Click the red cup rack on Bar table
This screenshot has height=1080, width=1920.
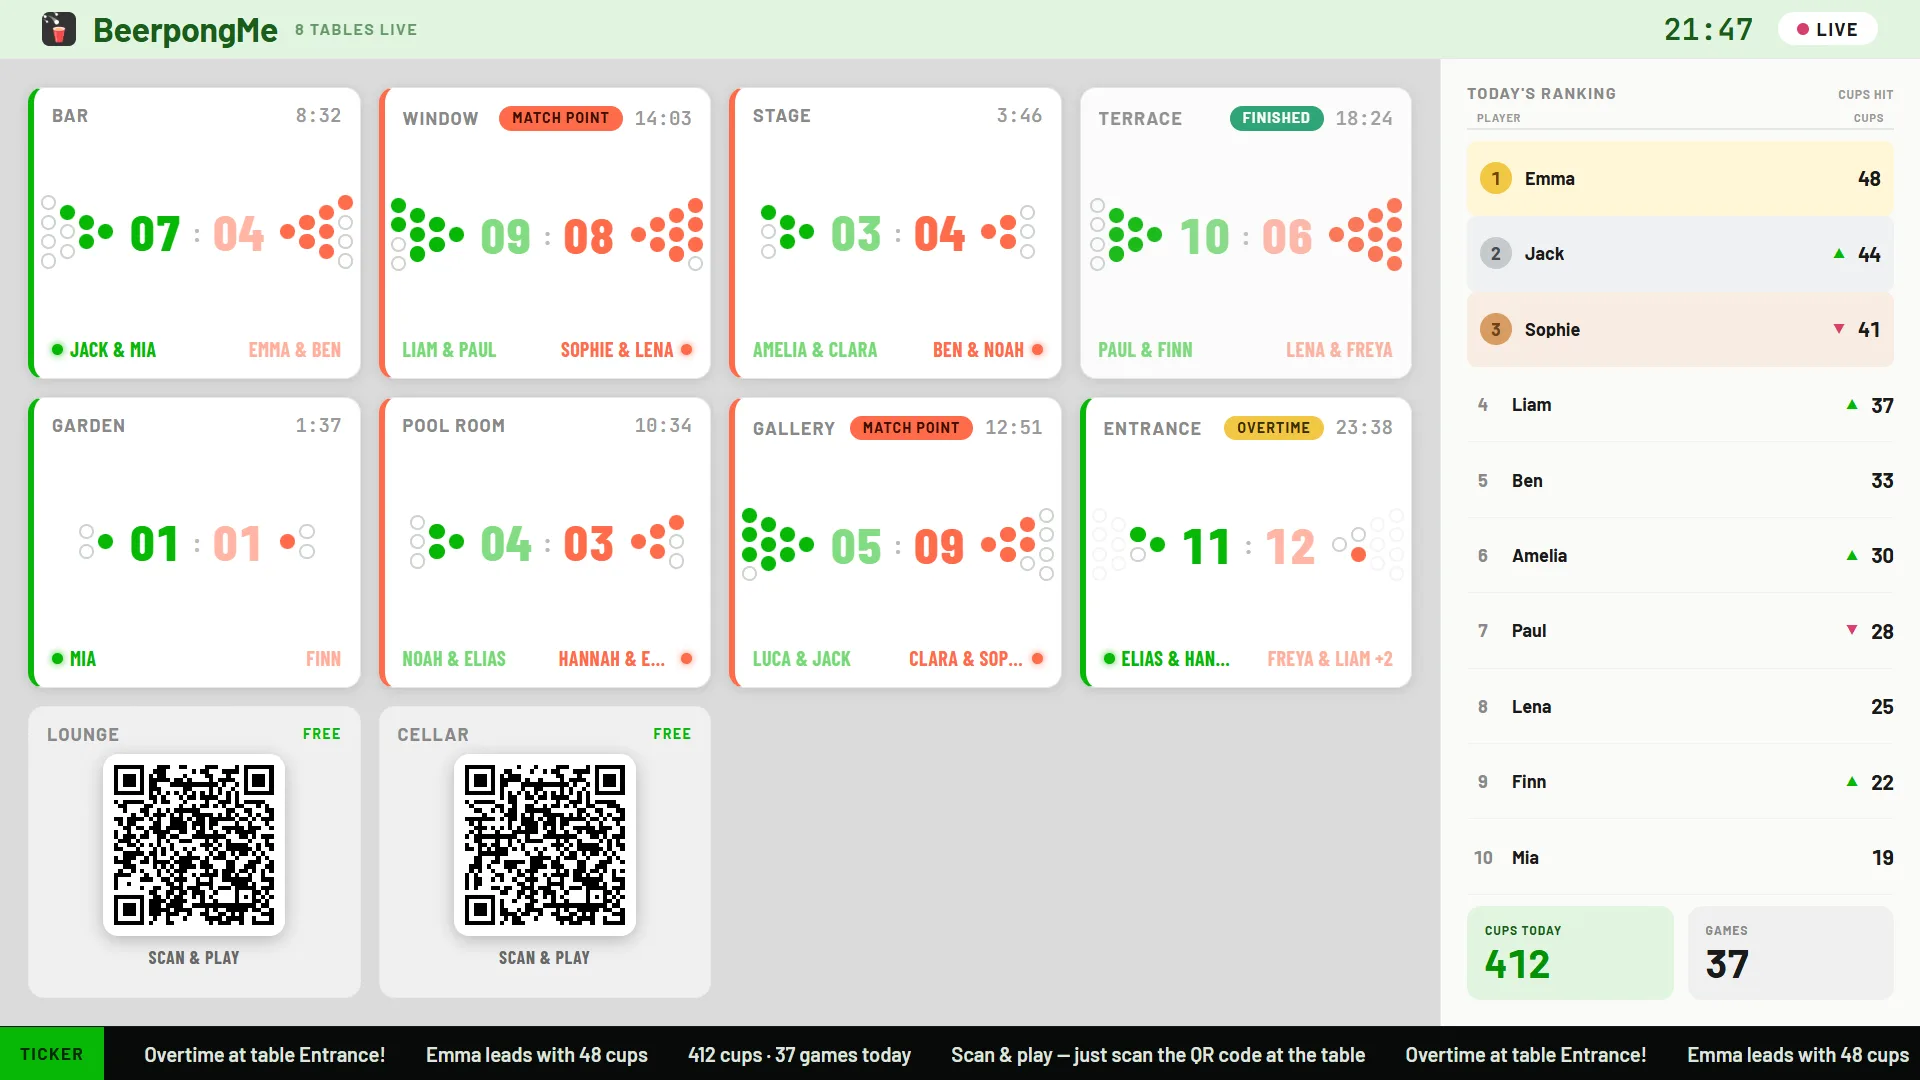317,233
